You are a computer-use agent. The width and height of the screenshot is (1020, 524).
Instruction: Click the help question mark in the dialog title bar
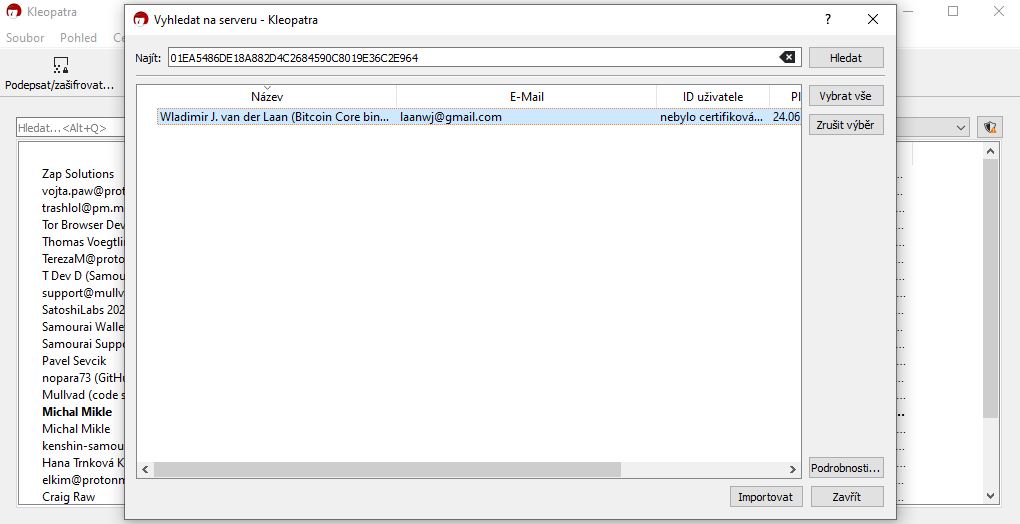(x=827, y=19)
